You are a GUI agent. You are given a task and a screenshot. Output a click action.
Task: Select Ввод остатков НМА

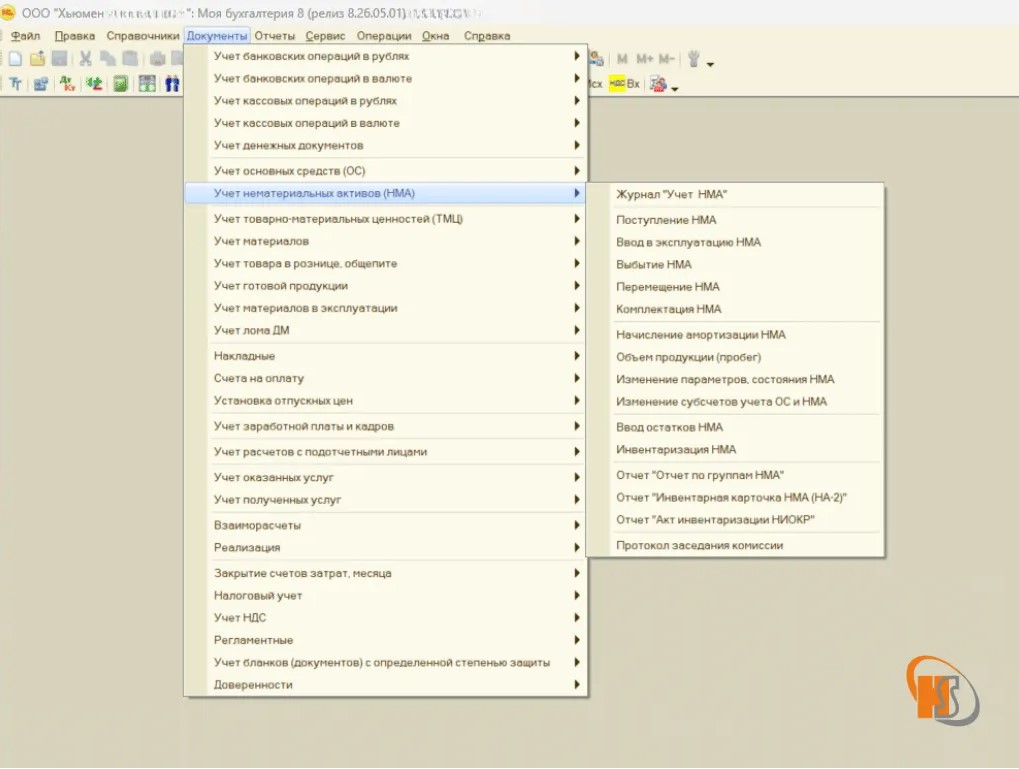point(735,427)
